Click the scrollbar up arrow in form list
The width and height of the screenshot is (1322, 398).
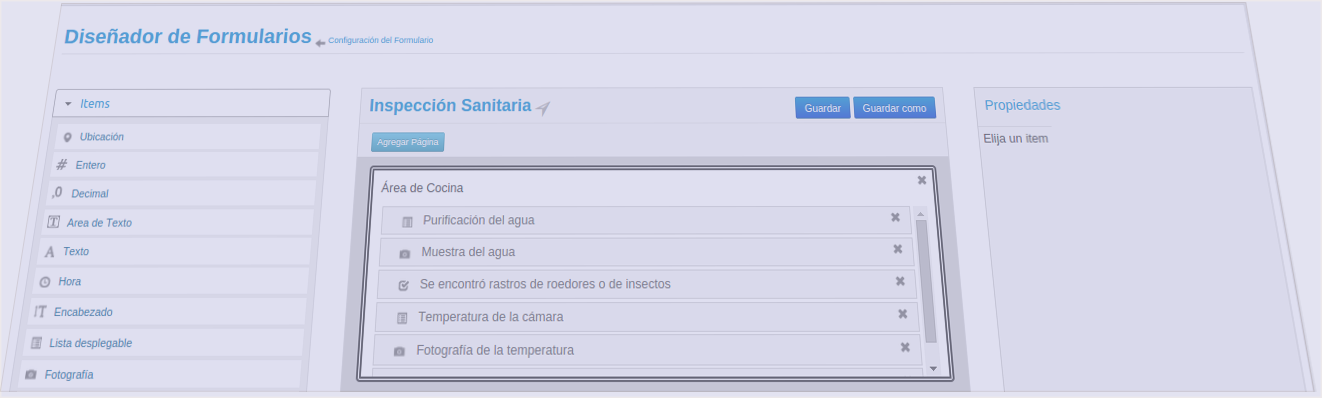coord(920,213)
